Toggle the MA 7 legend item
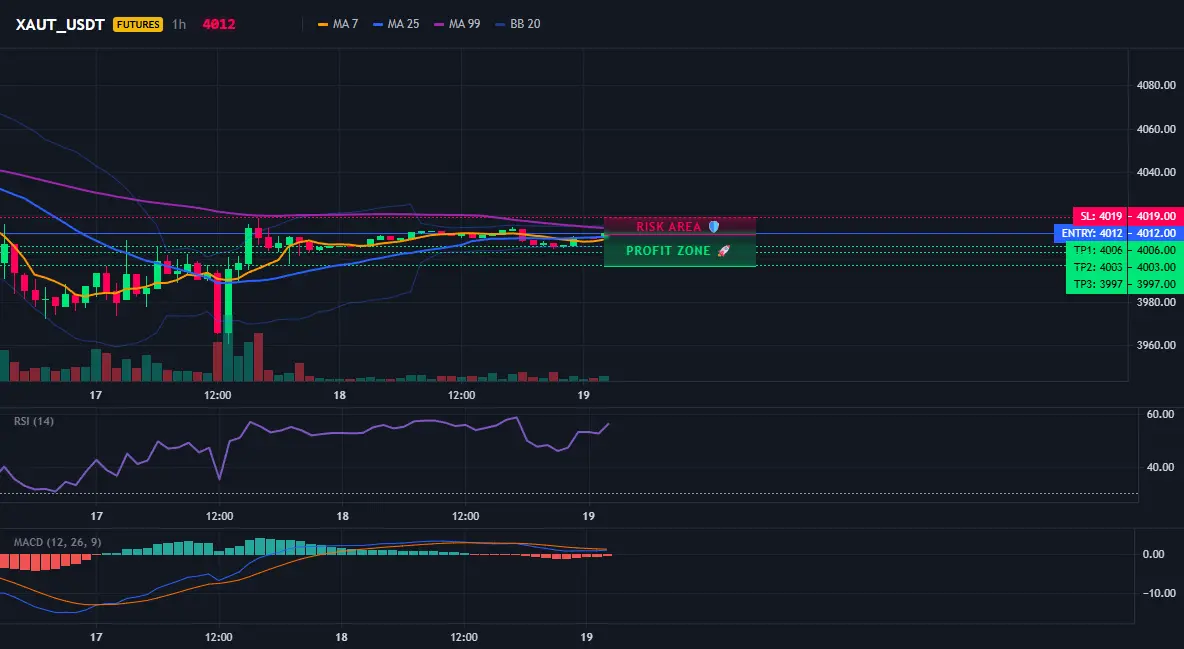 click(x=338, y=24)
